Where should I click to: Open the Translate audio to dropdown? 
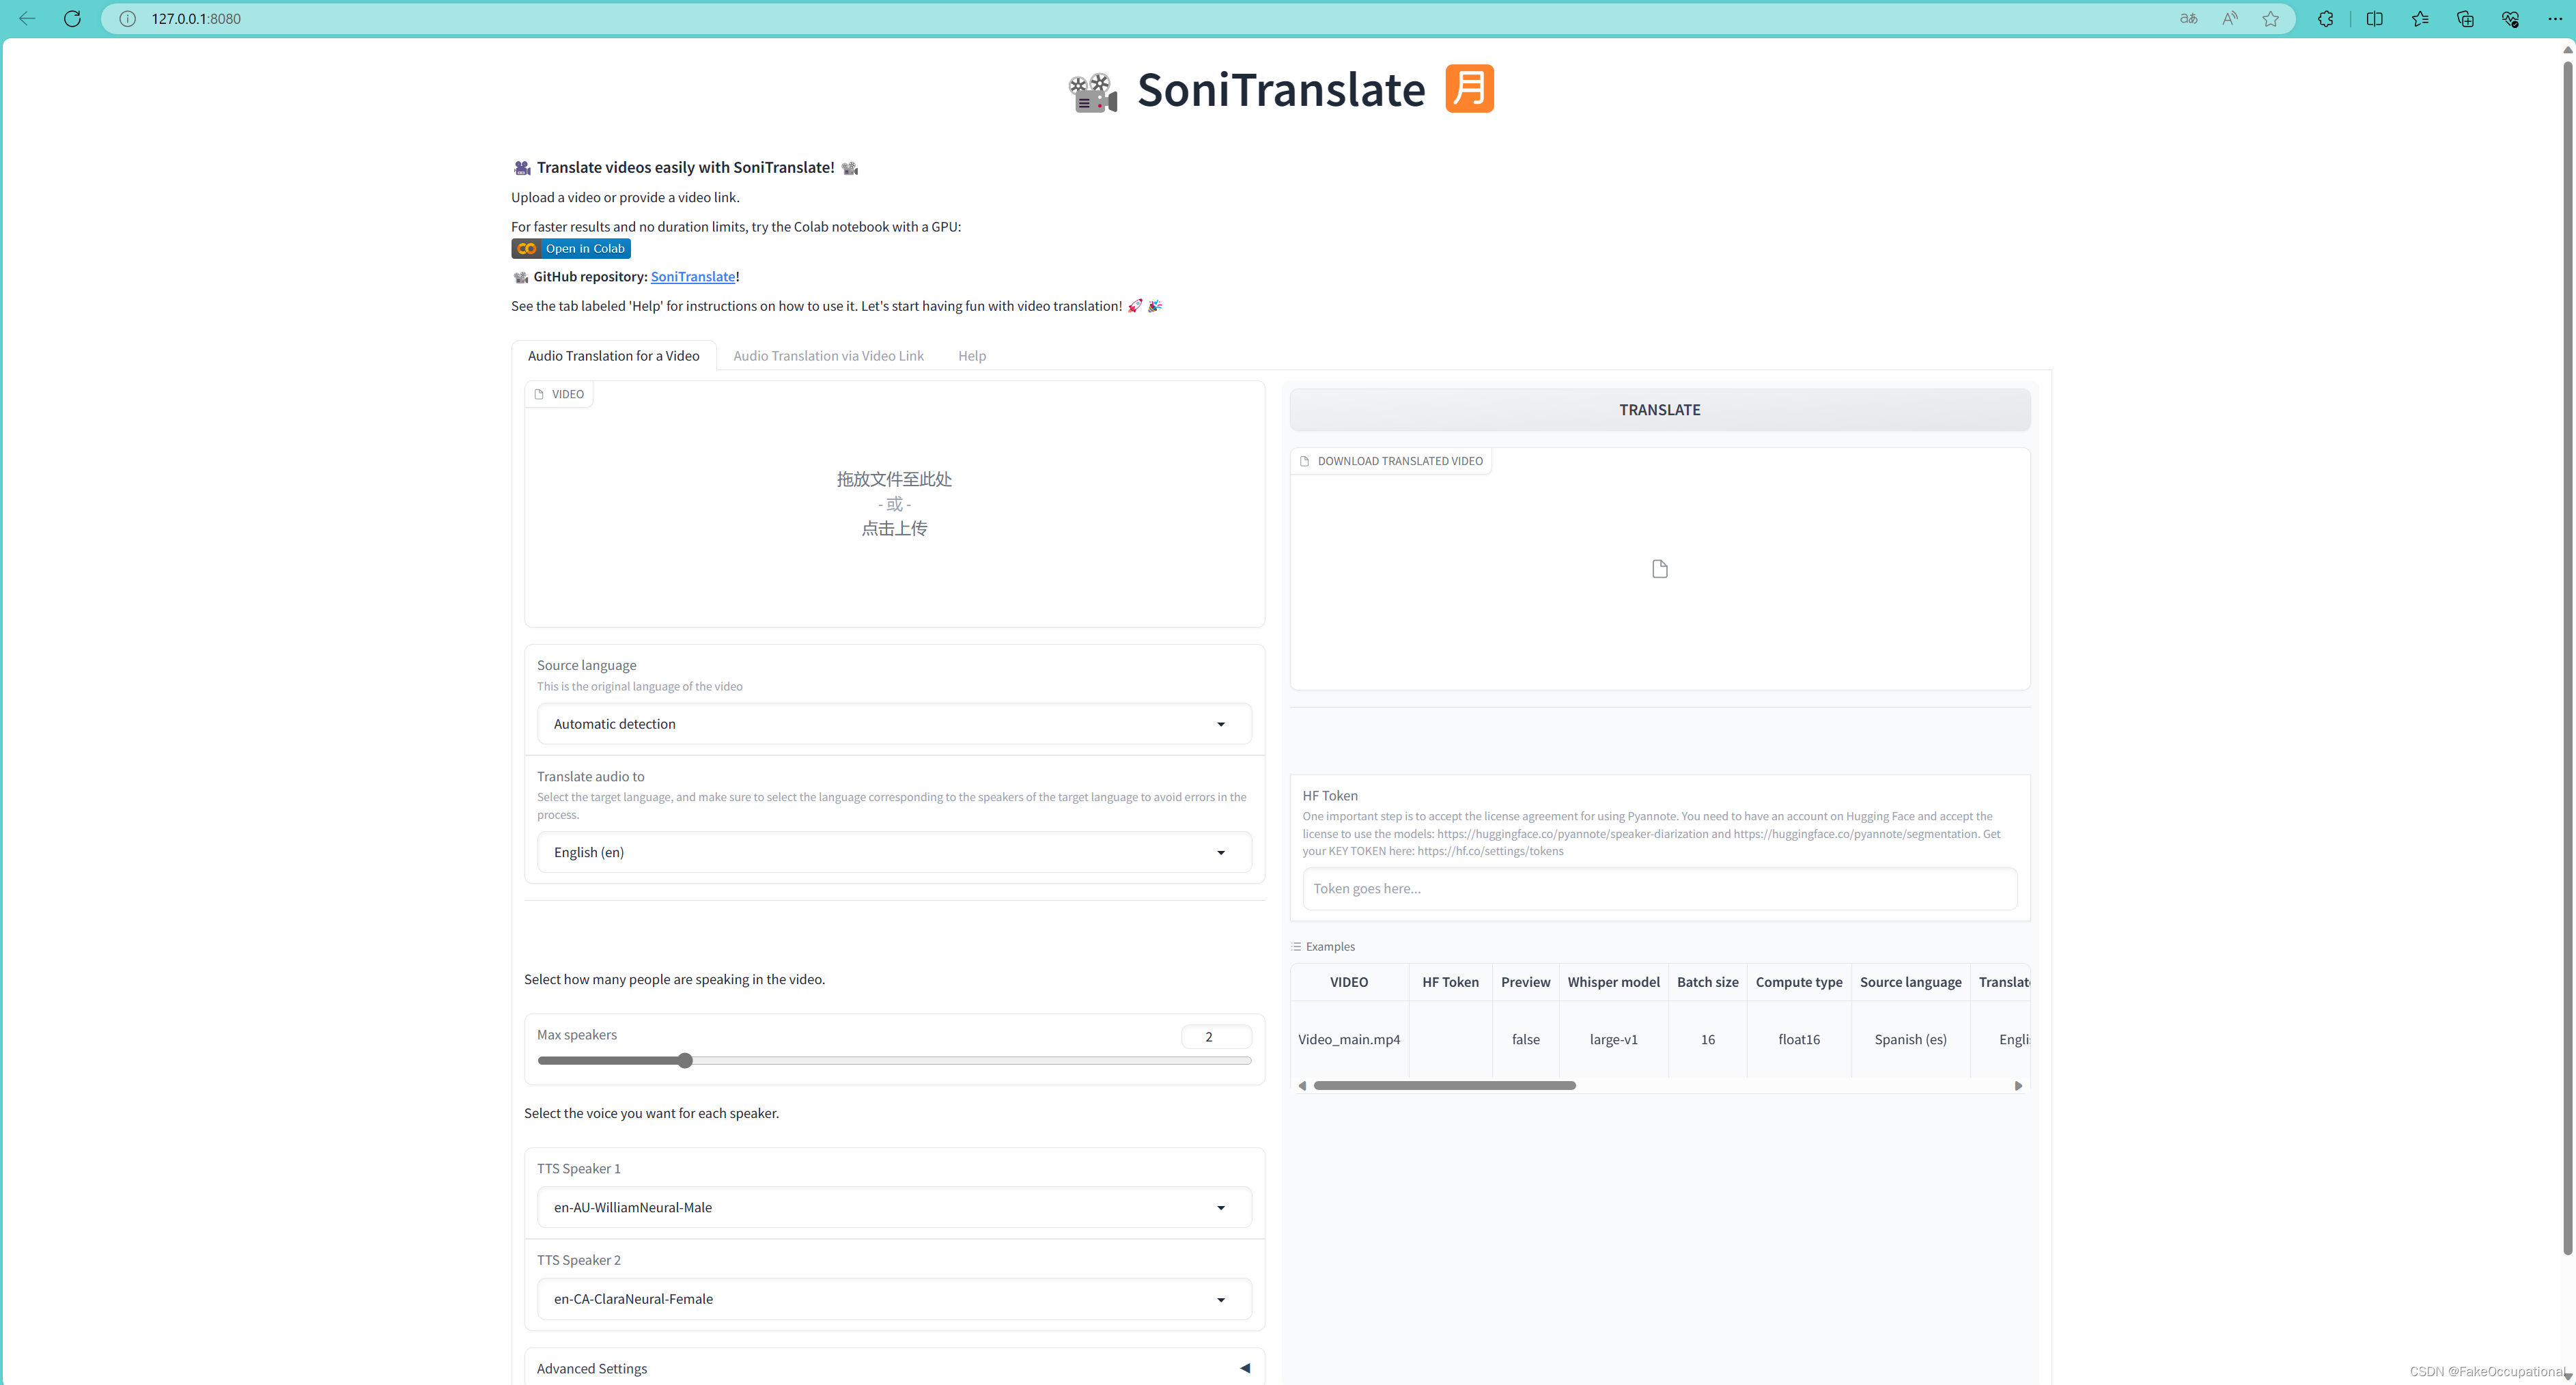893,852
